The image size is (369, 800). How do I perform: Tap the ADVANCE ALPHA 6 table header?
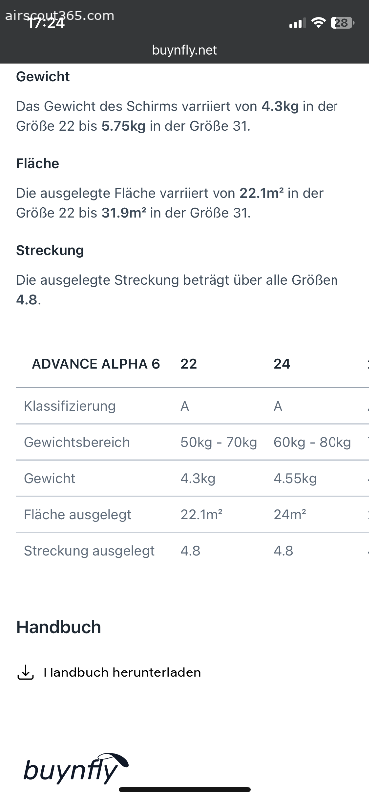pos(96,364)
